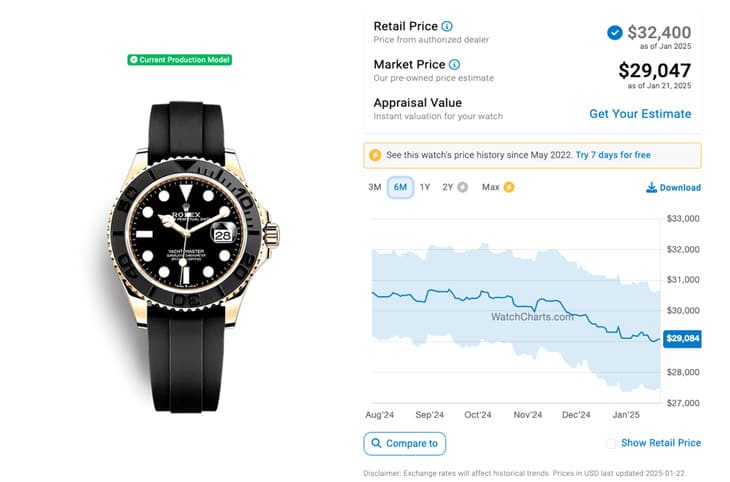Show the Max price history range
This screenshot has width=730, height=482.
coord(491,187)
